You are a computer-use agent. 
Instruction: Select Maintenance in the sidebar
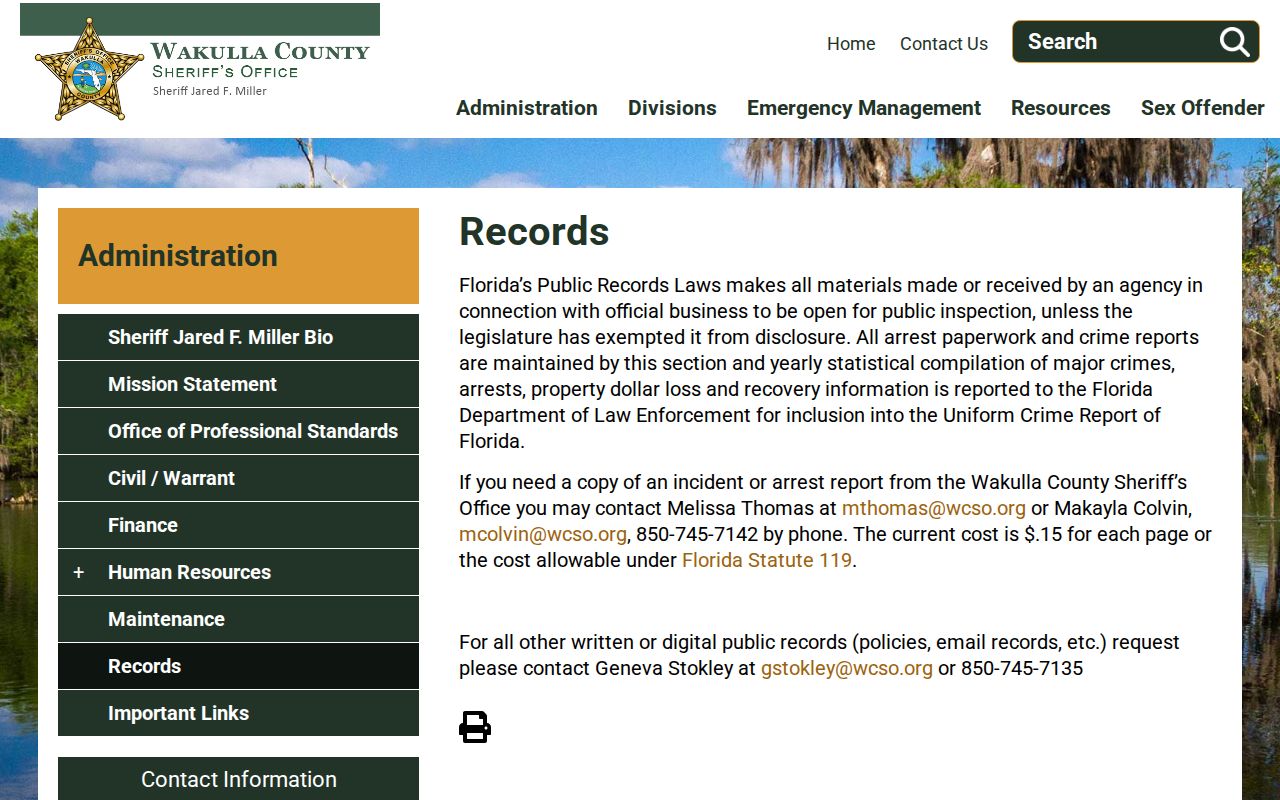click(x=238, y=619)
